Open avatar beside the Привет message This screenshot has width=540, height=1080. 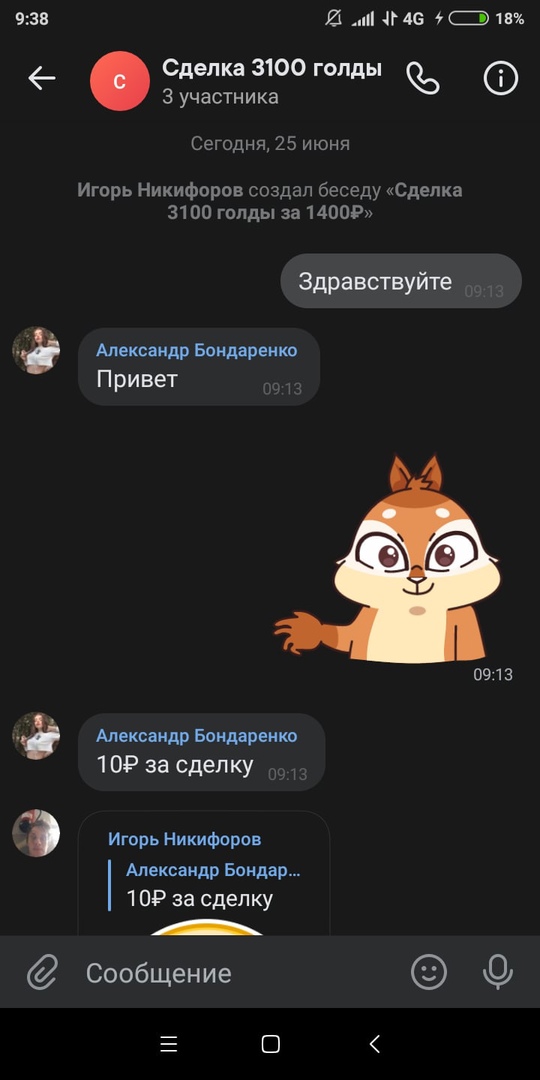[36, 350]
